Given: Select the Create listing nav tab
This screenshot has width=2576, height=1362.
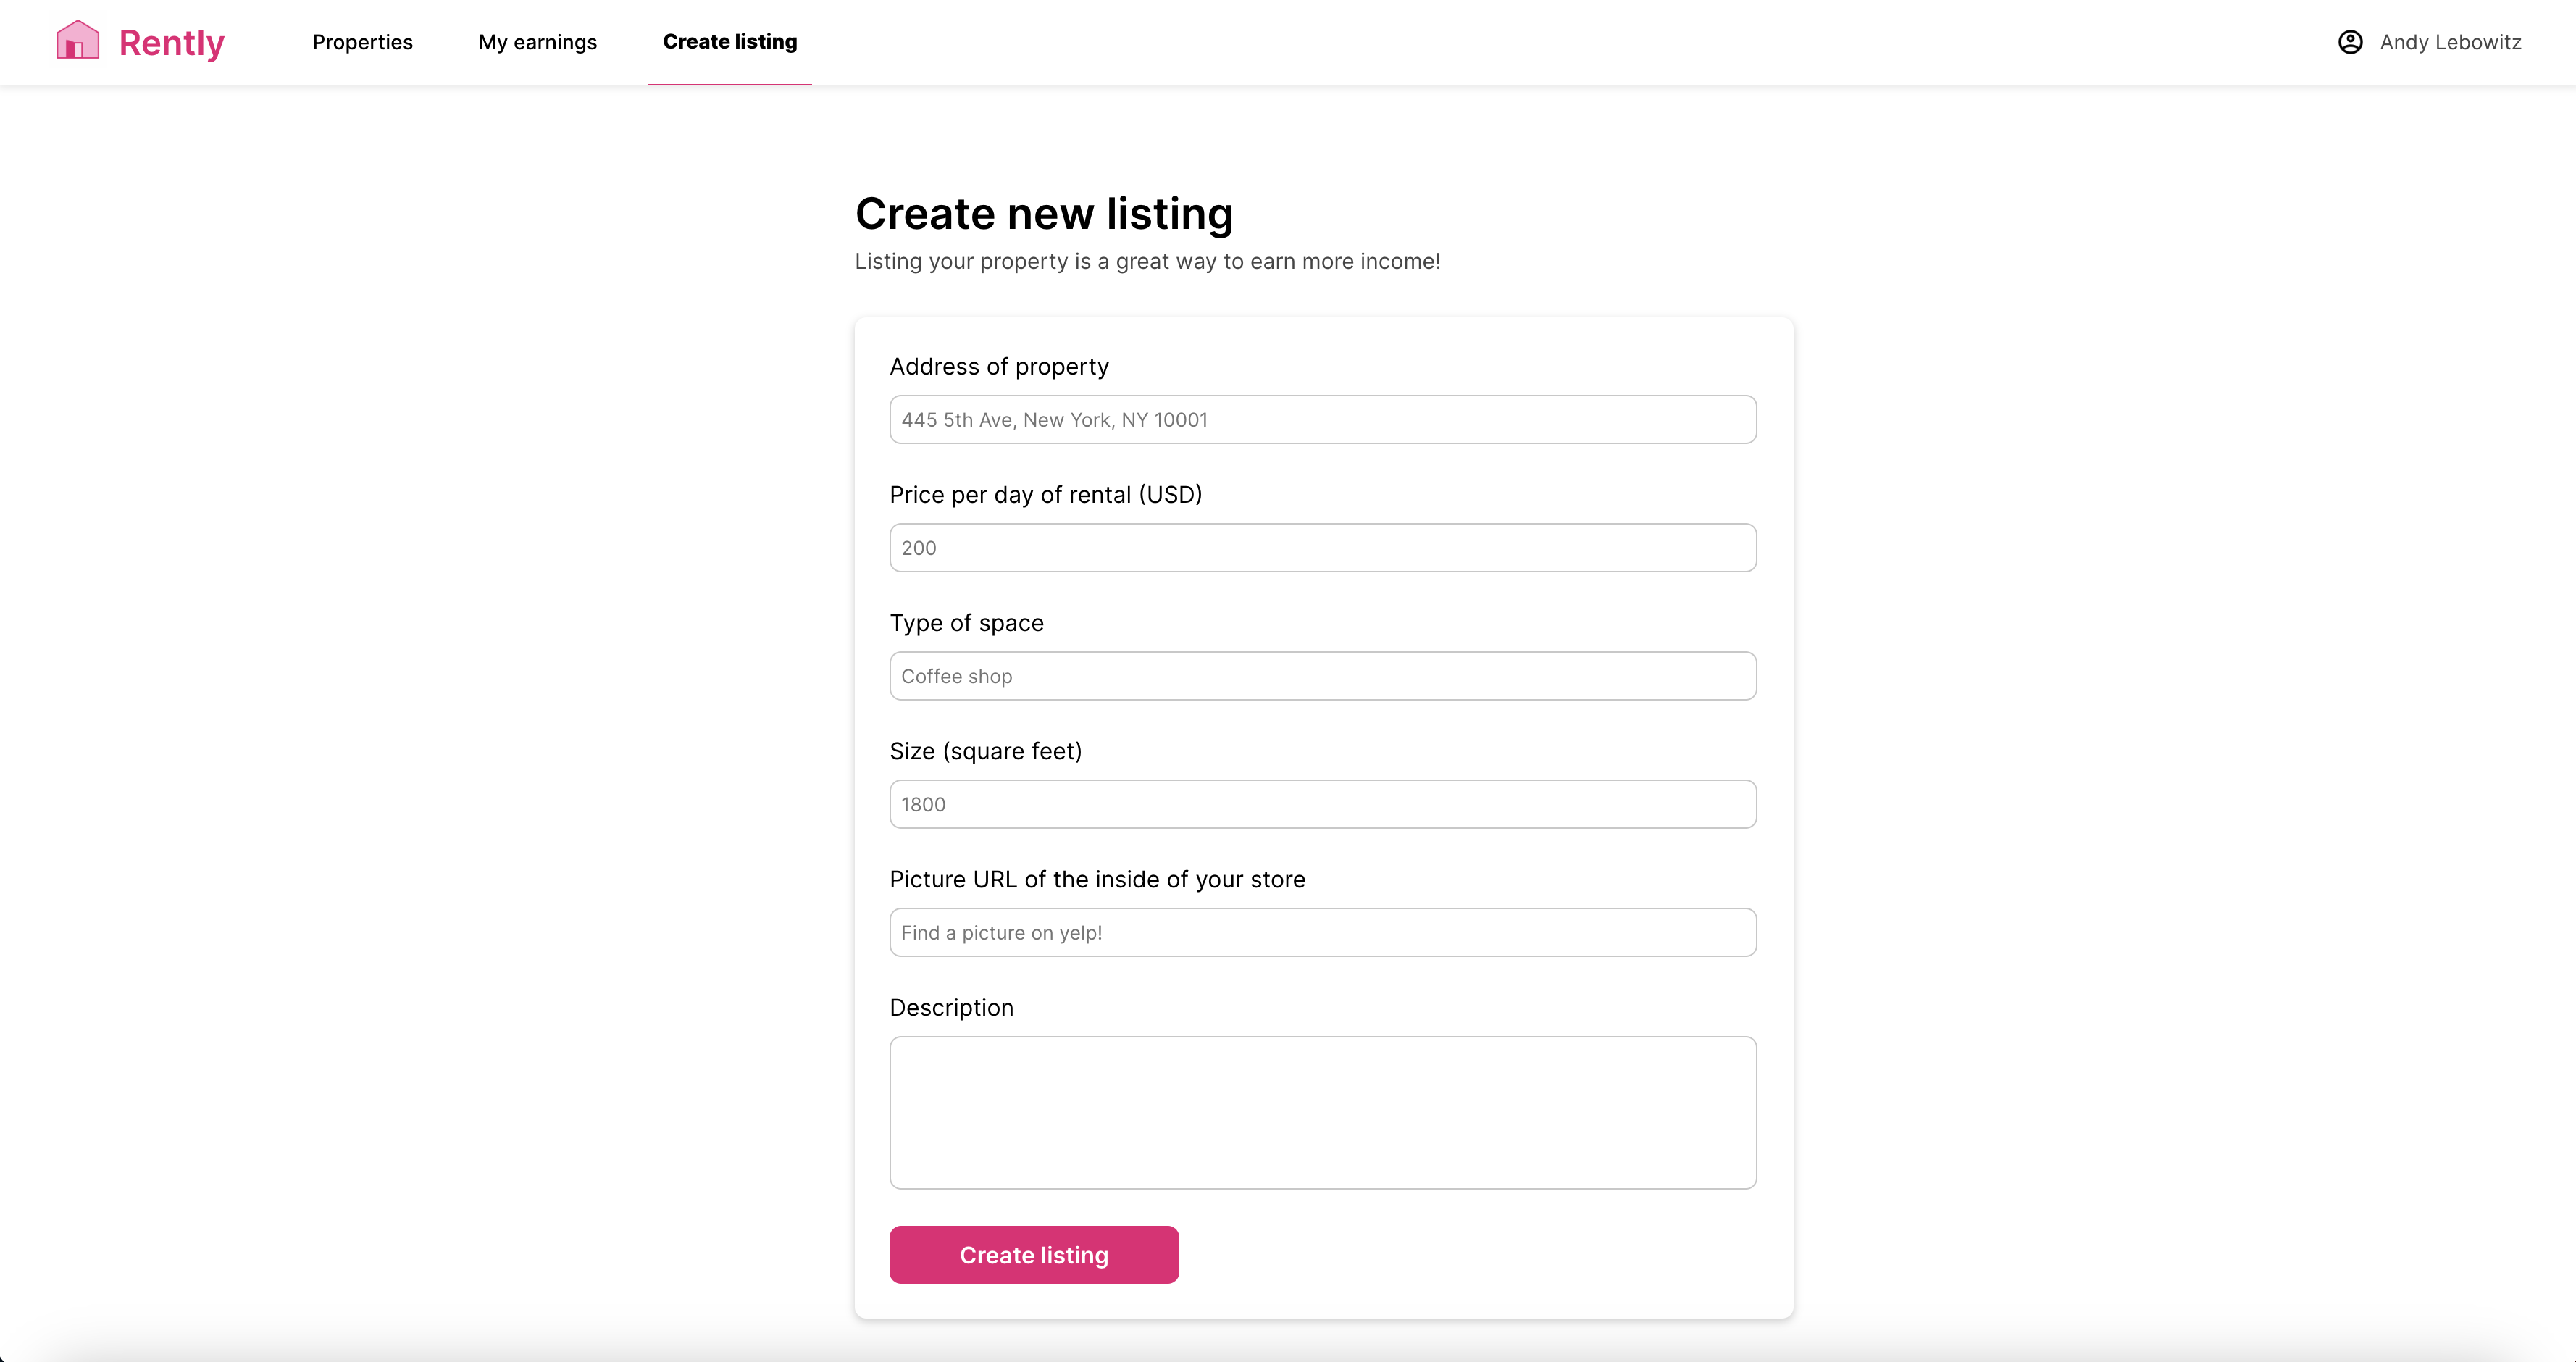Looking at the screenshot, I should click(x=729, y=42).
